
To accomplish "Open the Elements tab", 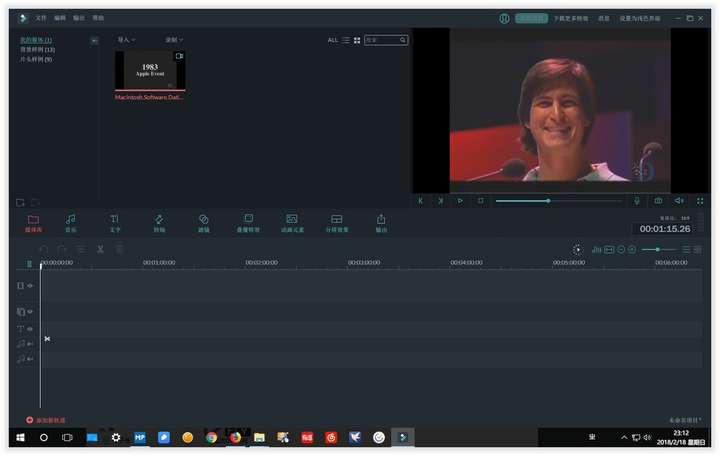I will 292,223.
